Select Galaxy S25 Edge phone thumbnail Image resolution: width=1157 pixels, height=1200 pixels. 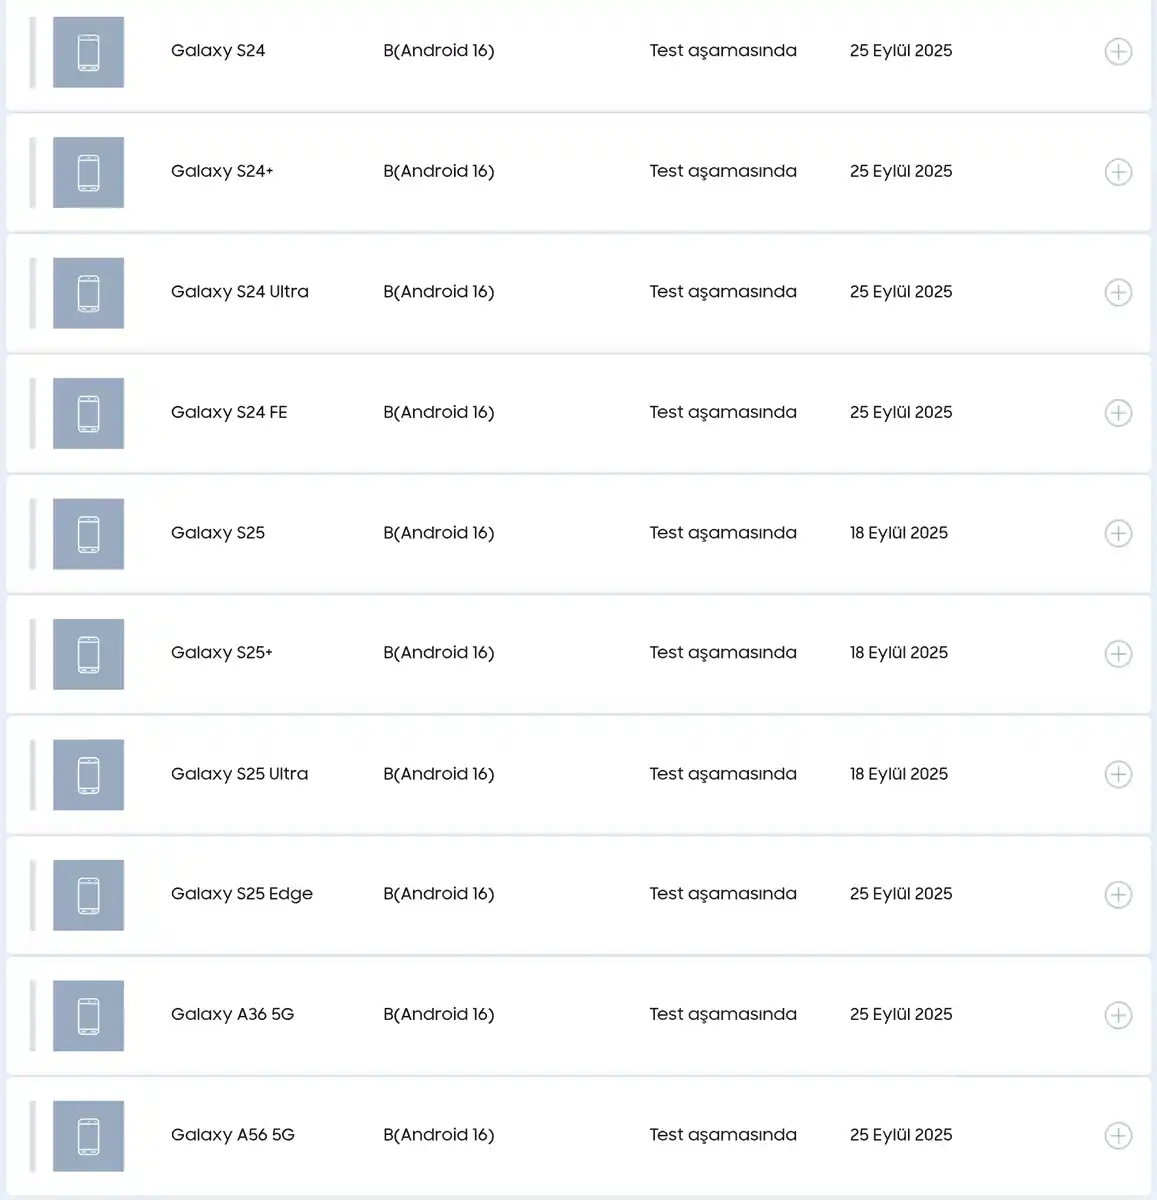(88, 895)
